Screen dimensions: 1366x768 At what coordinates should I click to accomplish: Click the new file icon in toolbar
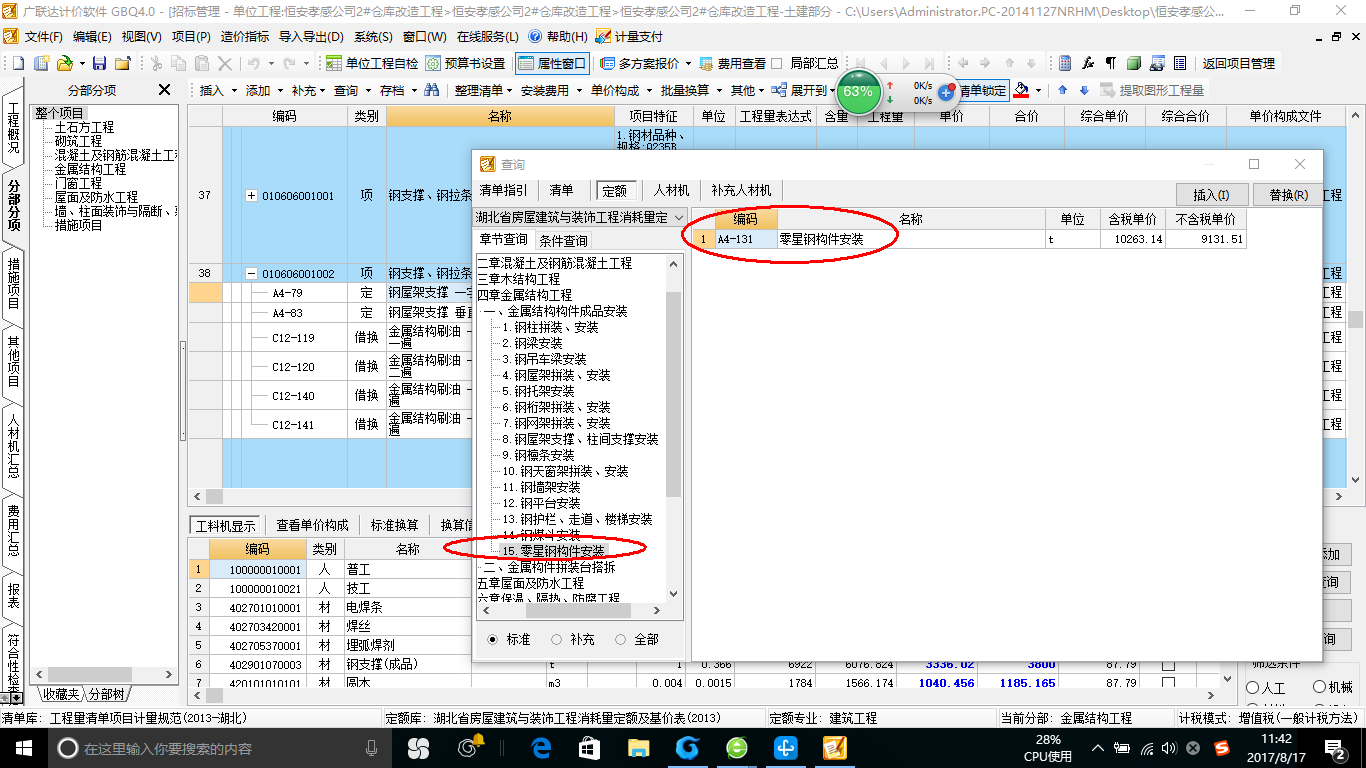pos(18,63)
